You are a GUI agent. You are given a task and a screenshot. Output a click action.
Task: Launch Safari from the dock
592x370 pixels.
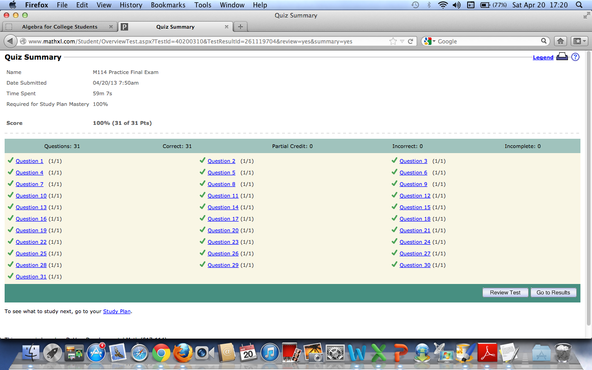[139, 353]
